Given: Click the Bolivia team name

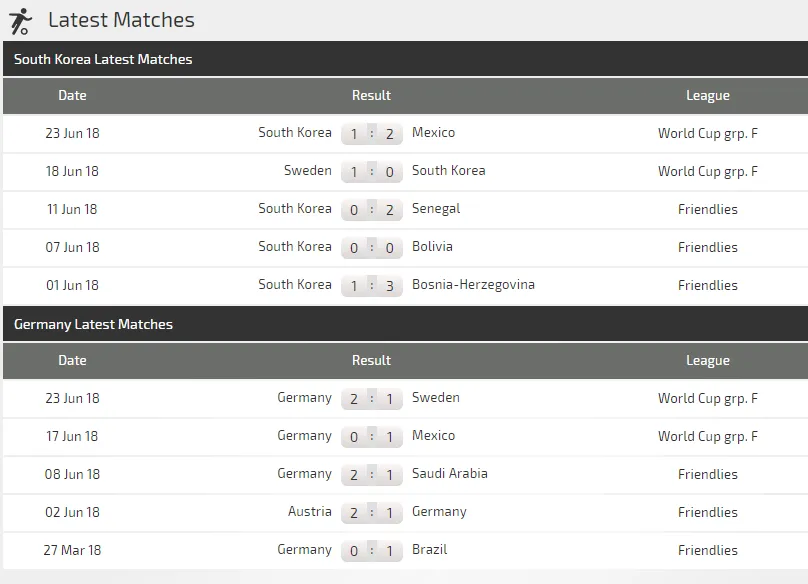Looking at the screenshot, I should pyautogui.click(x=432, y=247).
